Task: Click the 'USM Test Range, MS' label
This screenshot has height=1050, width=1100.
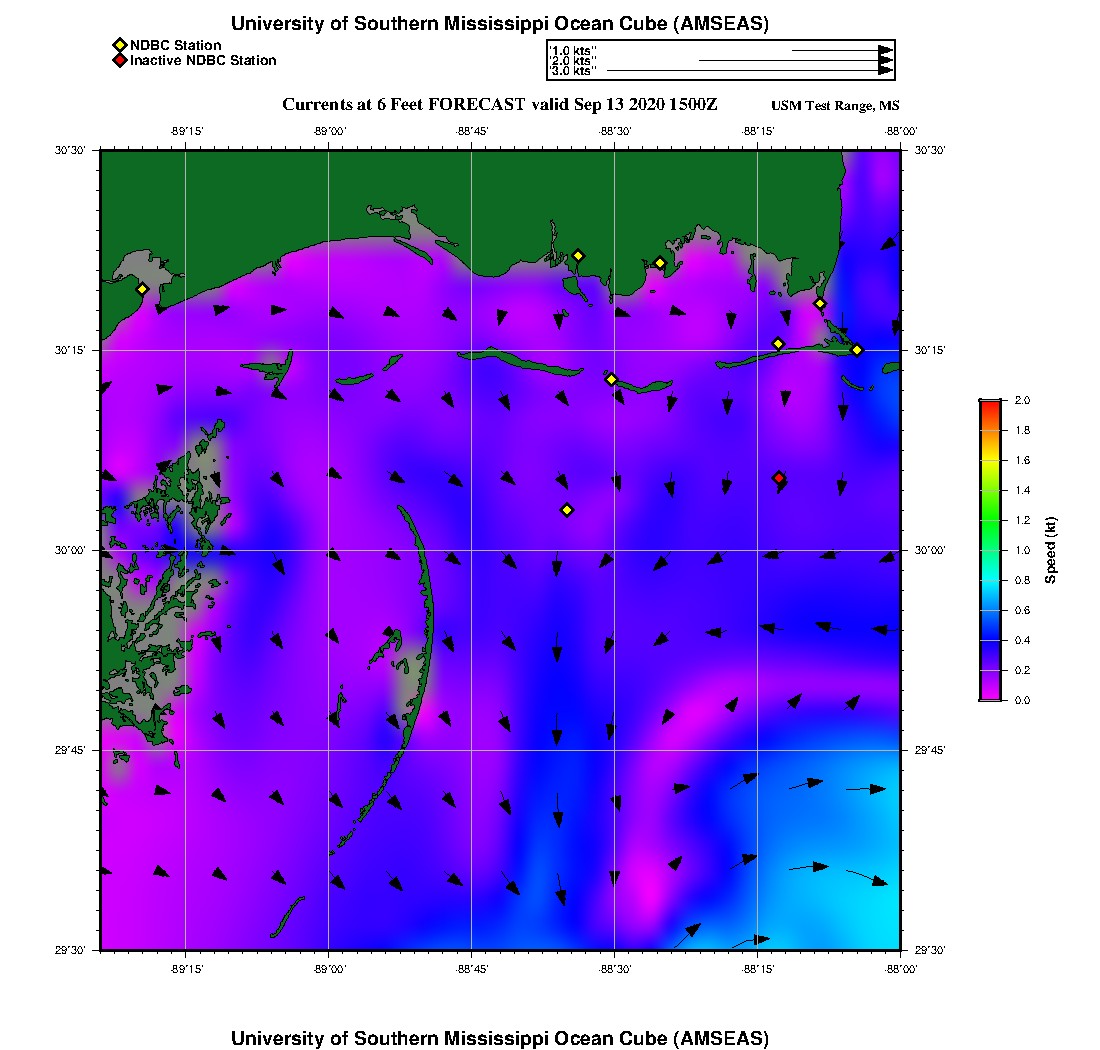Action: click(835, 106)
